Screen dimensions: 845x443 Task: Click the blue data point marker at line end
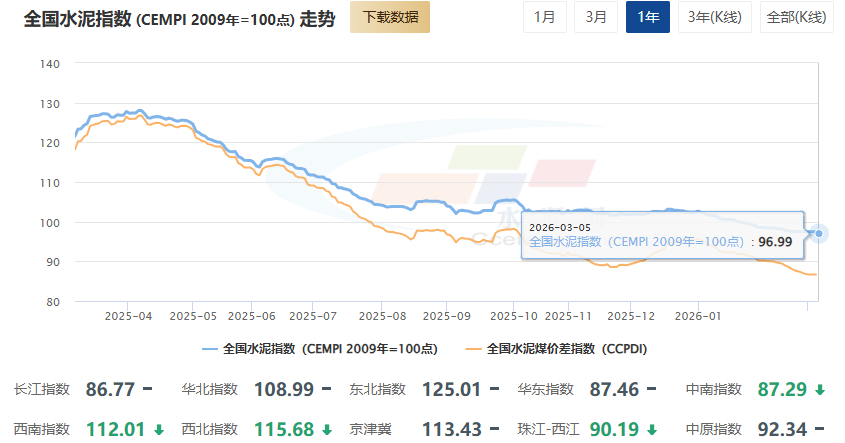819,234
